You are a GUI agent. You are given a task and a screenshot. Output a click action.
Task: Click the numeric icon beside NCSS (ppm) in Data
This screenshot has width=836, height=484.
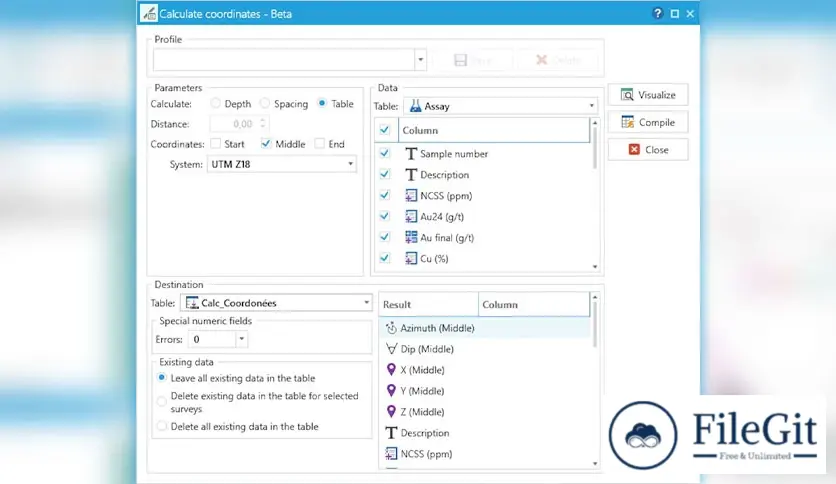pos(411,196)
